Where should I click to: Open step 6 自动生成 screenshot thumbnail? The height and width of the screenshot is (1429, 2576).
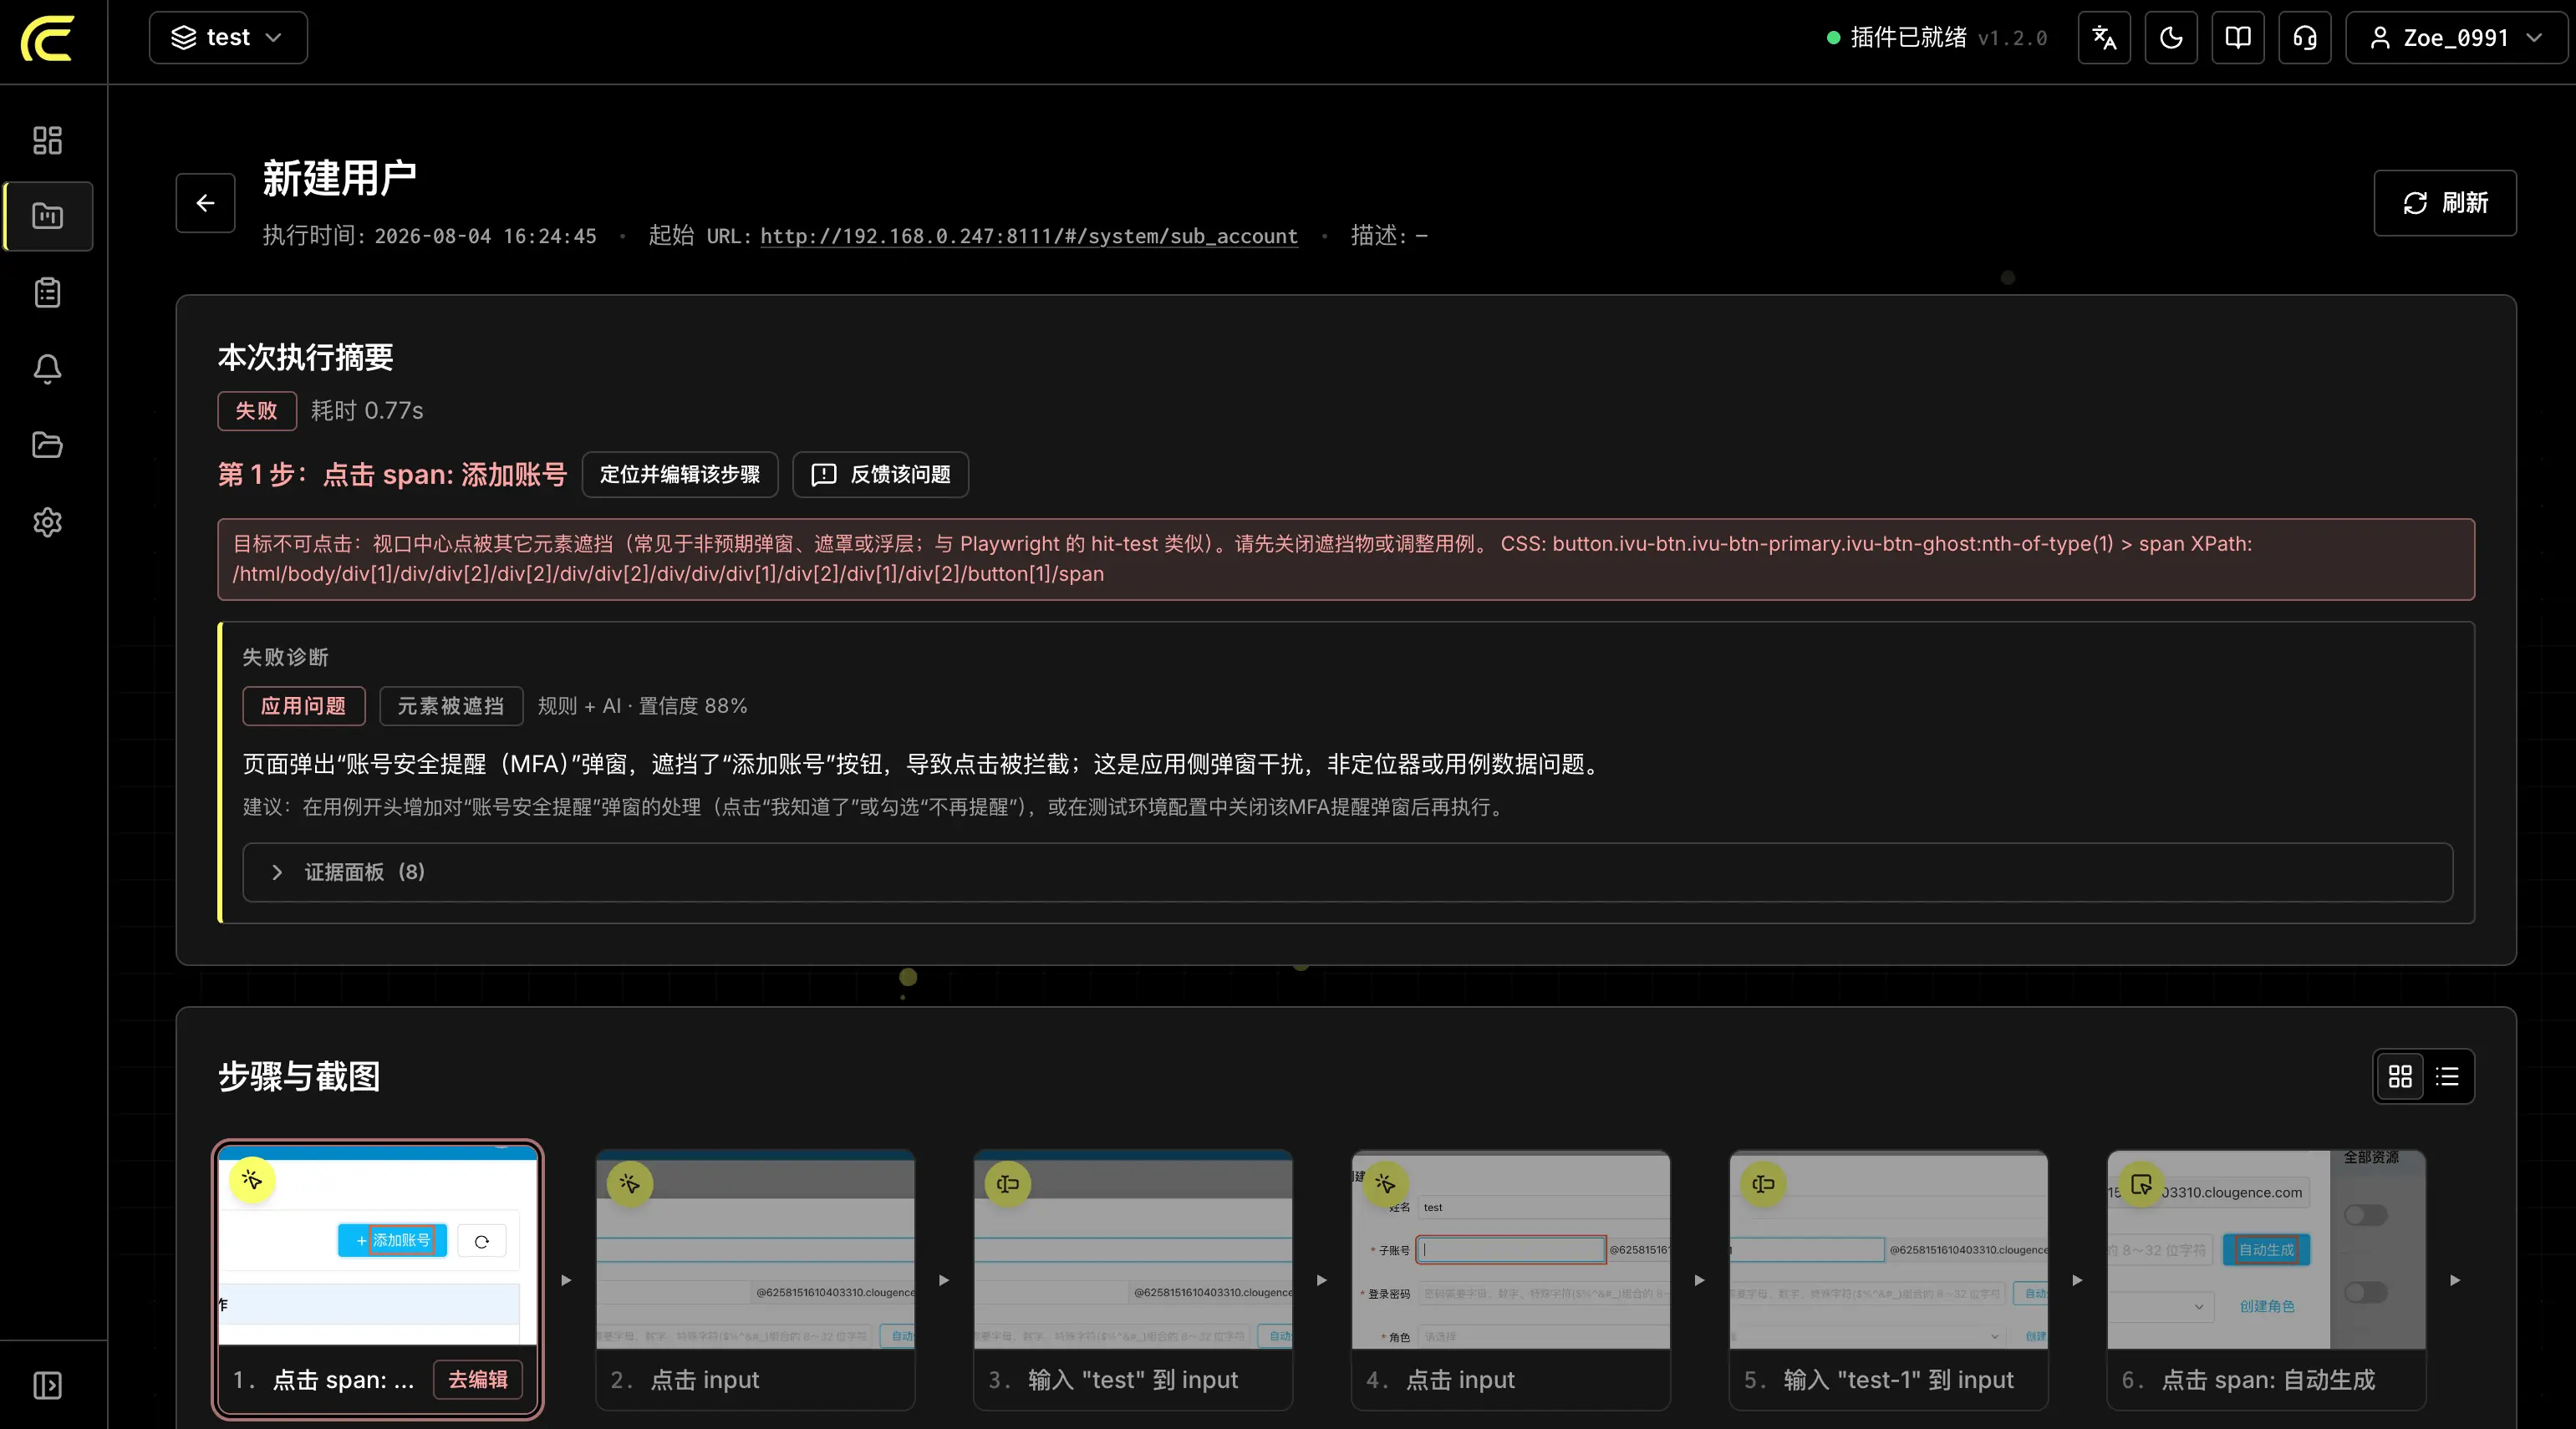click(x=2266, y=1249)
